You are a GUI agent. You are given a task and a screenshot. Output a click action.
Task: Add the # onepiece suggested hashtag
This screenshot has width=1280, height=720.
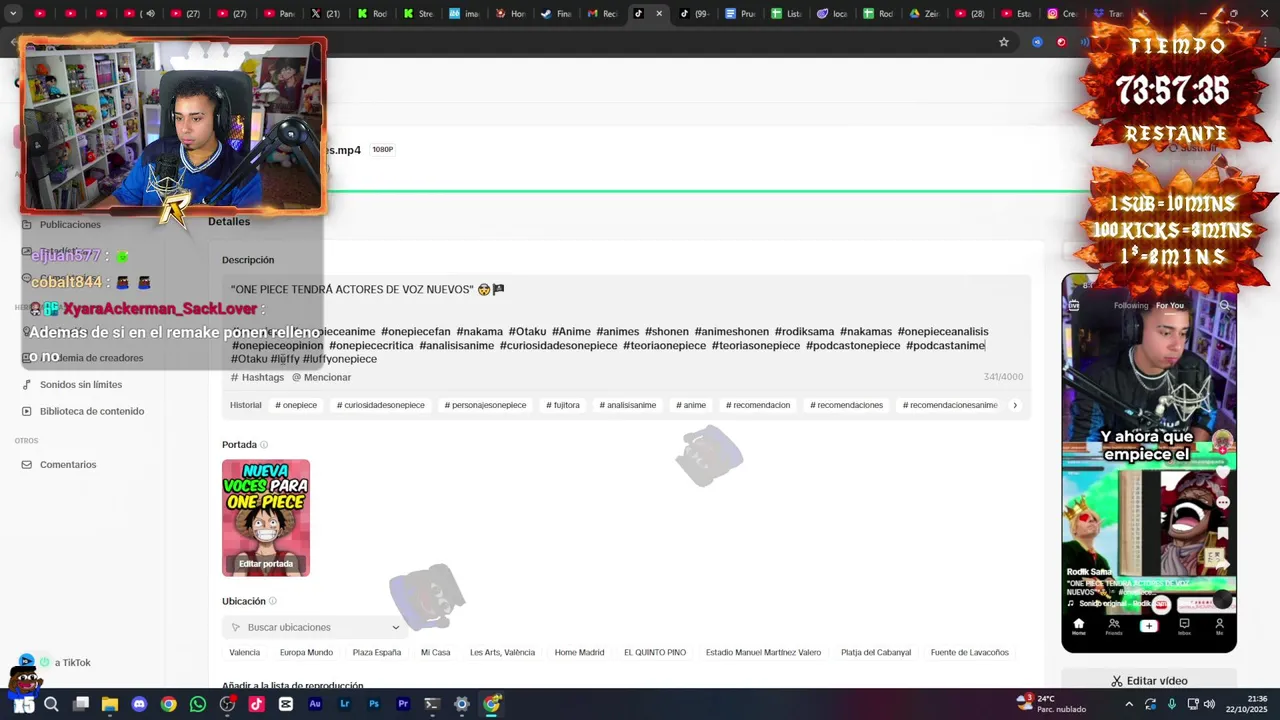[296, 405]
